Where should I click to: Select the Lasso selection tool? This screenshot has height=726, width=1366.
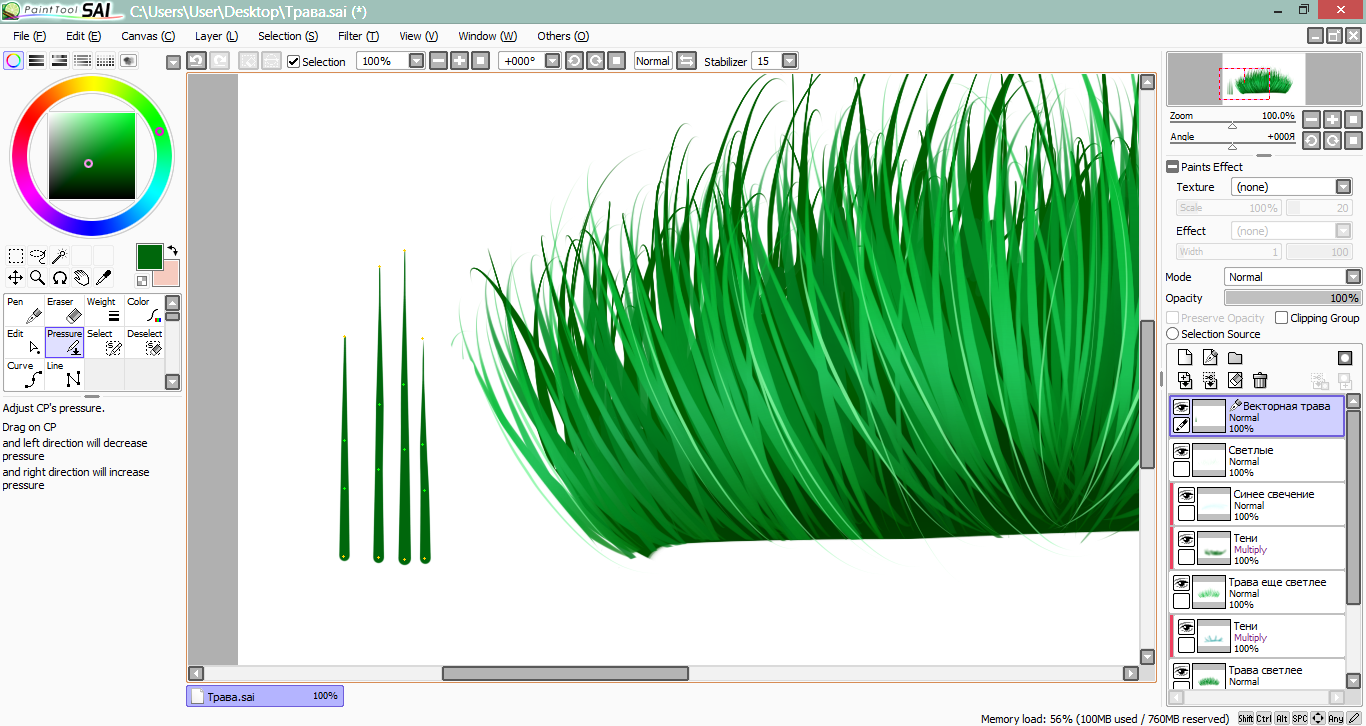38,256
